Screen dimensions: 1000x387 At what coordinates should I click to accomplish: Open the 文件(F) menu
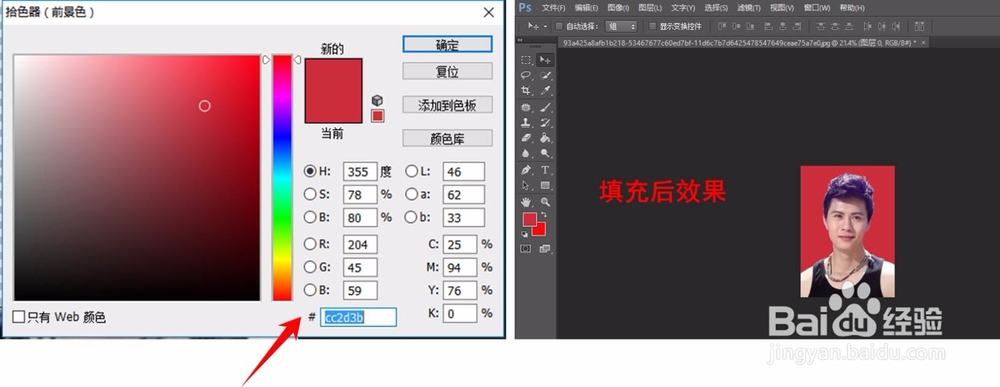click(x=554, y=8)
